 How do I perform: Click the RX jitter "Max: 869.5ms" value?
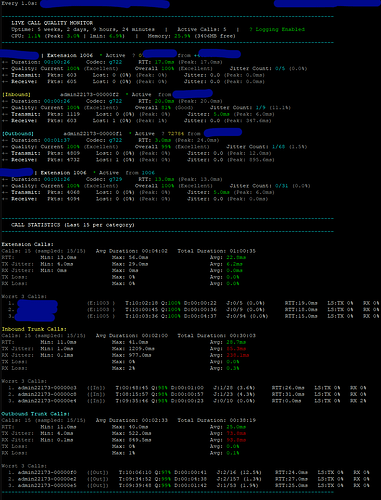(132, 440)
